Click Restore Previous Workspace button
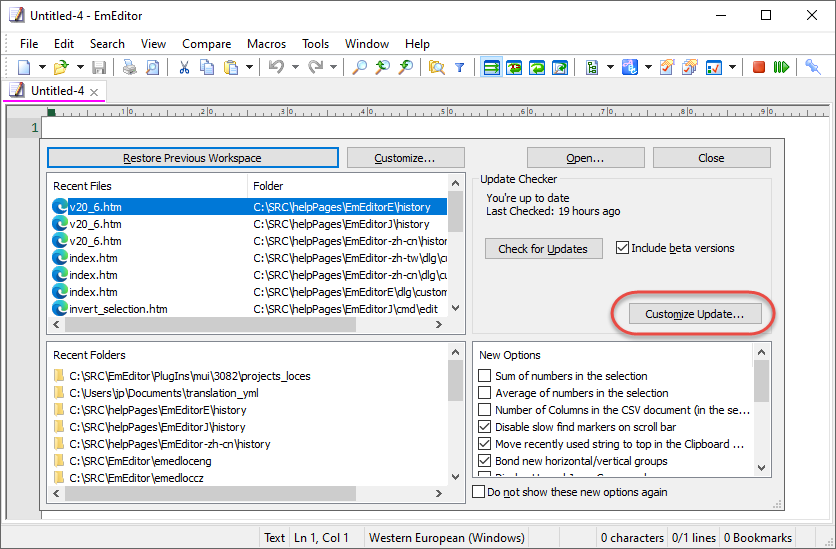Viewport: 836px width, 549px height. (x=192, y=158)
